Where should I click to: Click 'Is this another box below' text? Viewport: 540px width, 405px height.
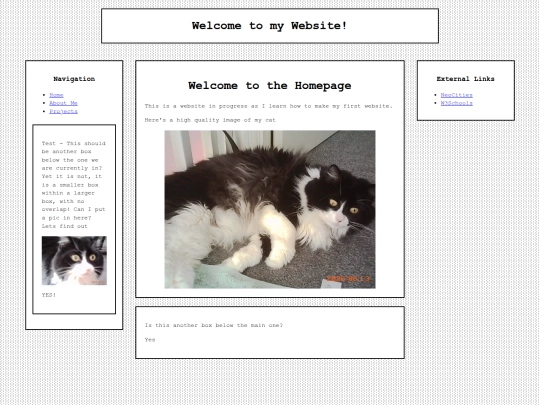point(214,325)
